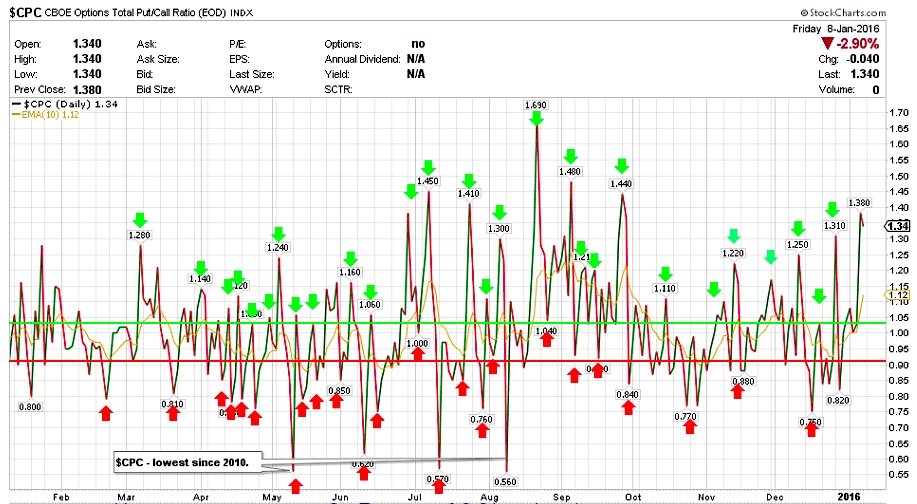Click the 0.570 trough label

tap(437, 479)
